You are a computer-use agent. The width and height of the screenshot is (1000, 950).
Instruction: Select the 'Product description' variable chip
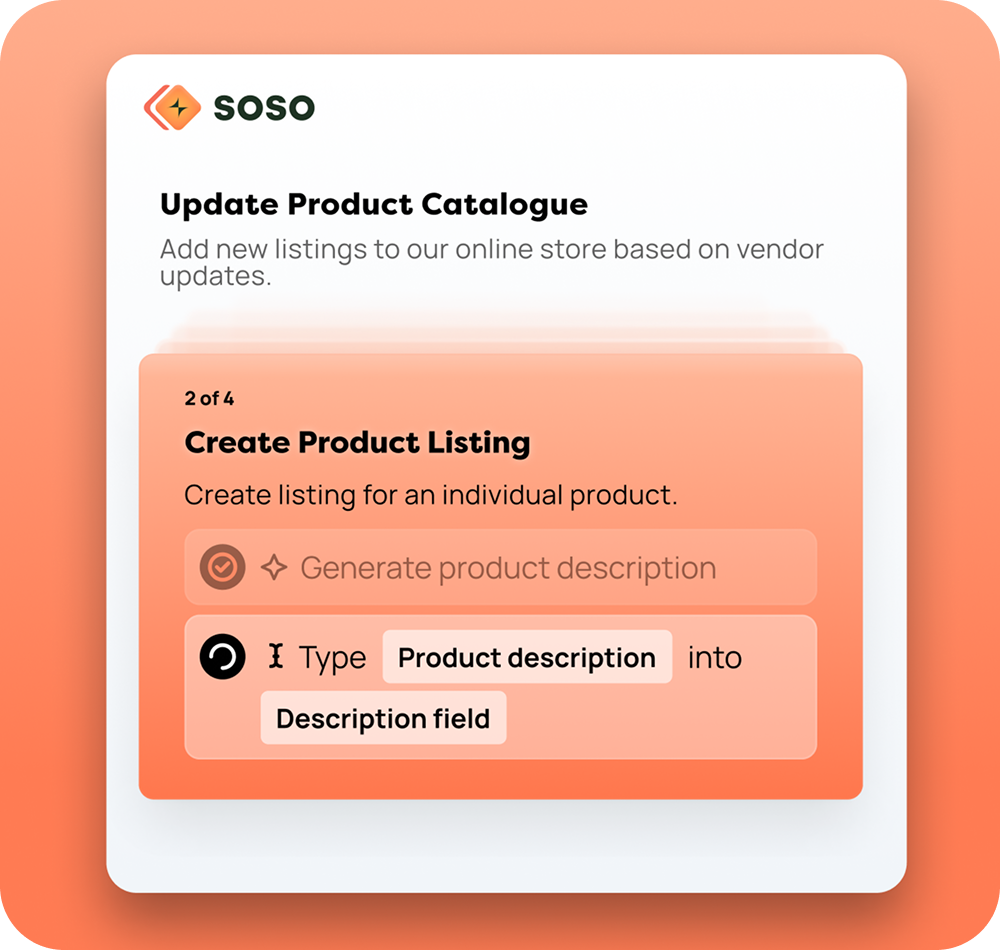pyautogui.click(x=527, y=658)
